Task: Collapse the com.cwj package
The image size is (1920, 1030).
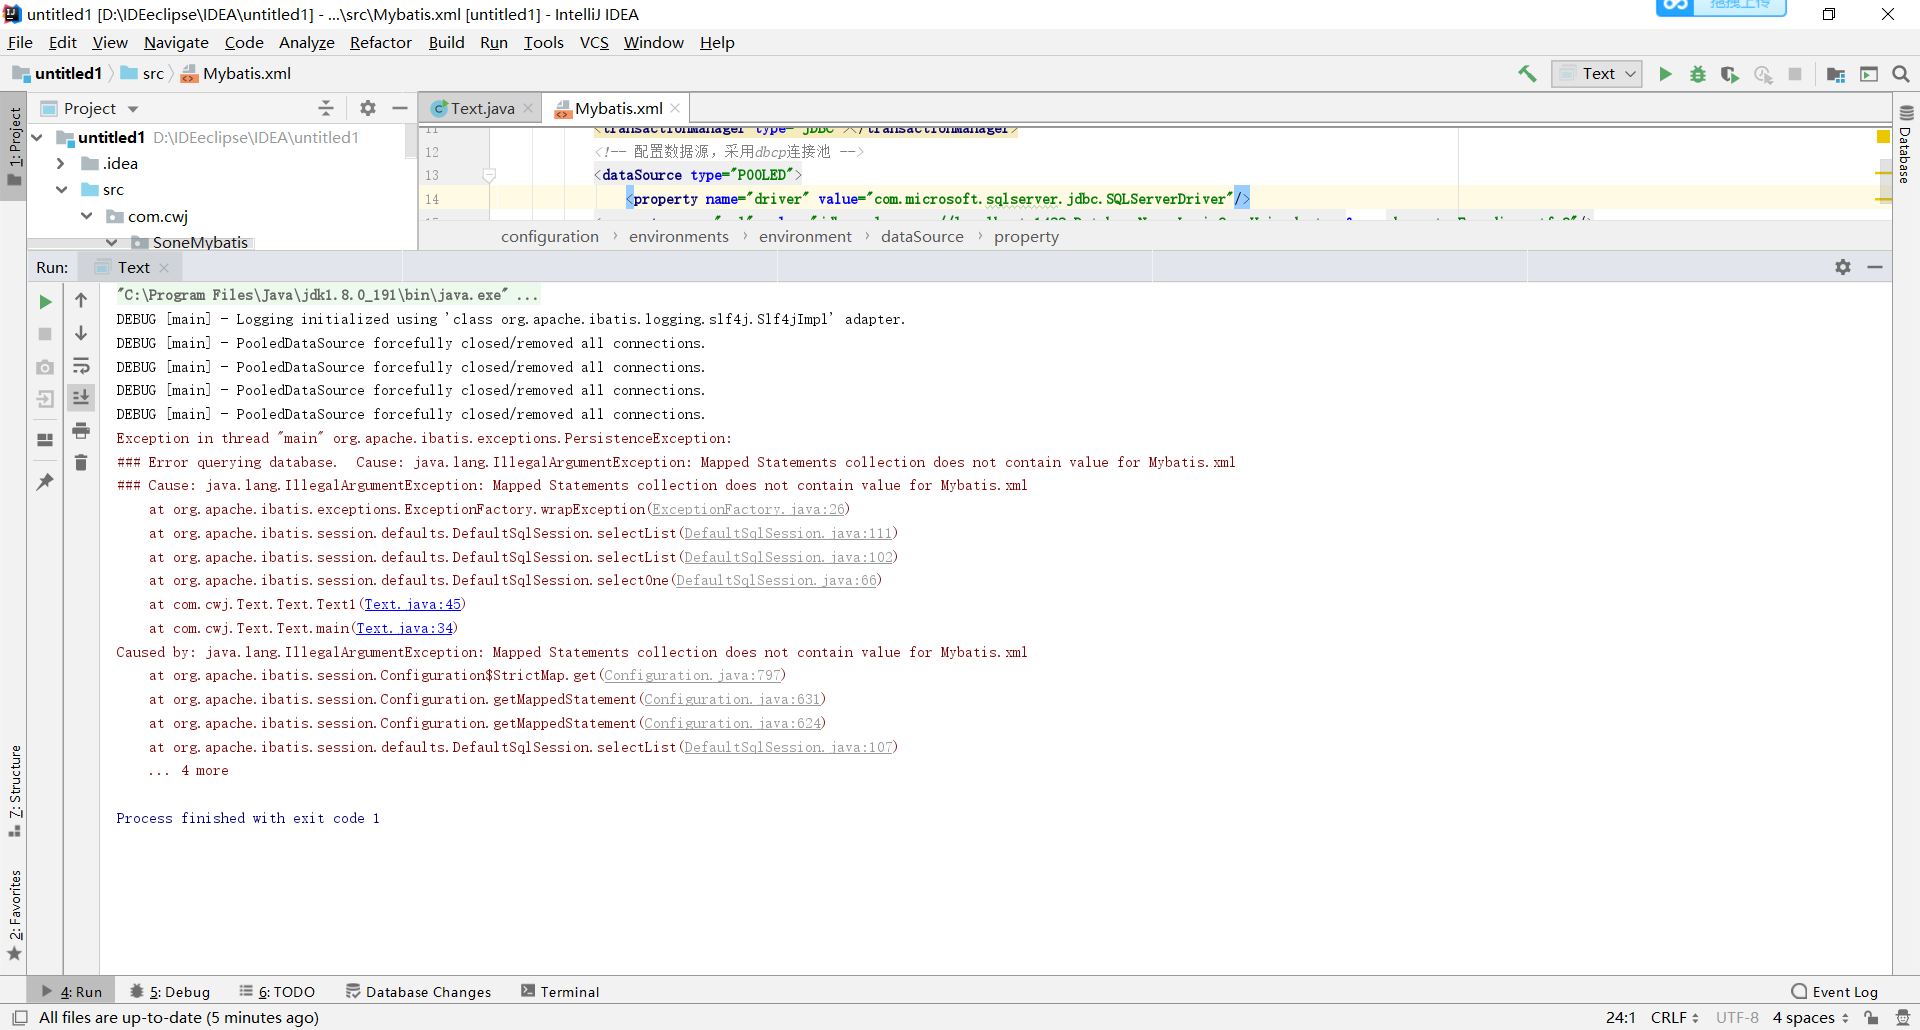Action: (87, 216)
